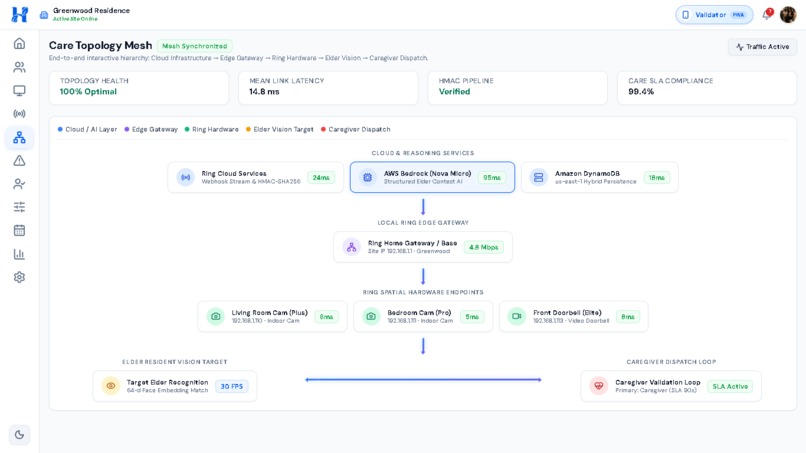Select Ring Home Gateway / Base title
Screen dimensions: 806x453
(x=412, y=243)
